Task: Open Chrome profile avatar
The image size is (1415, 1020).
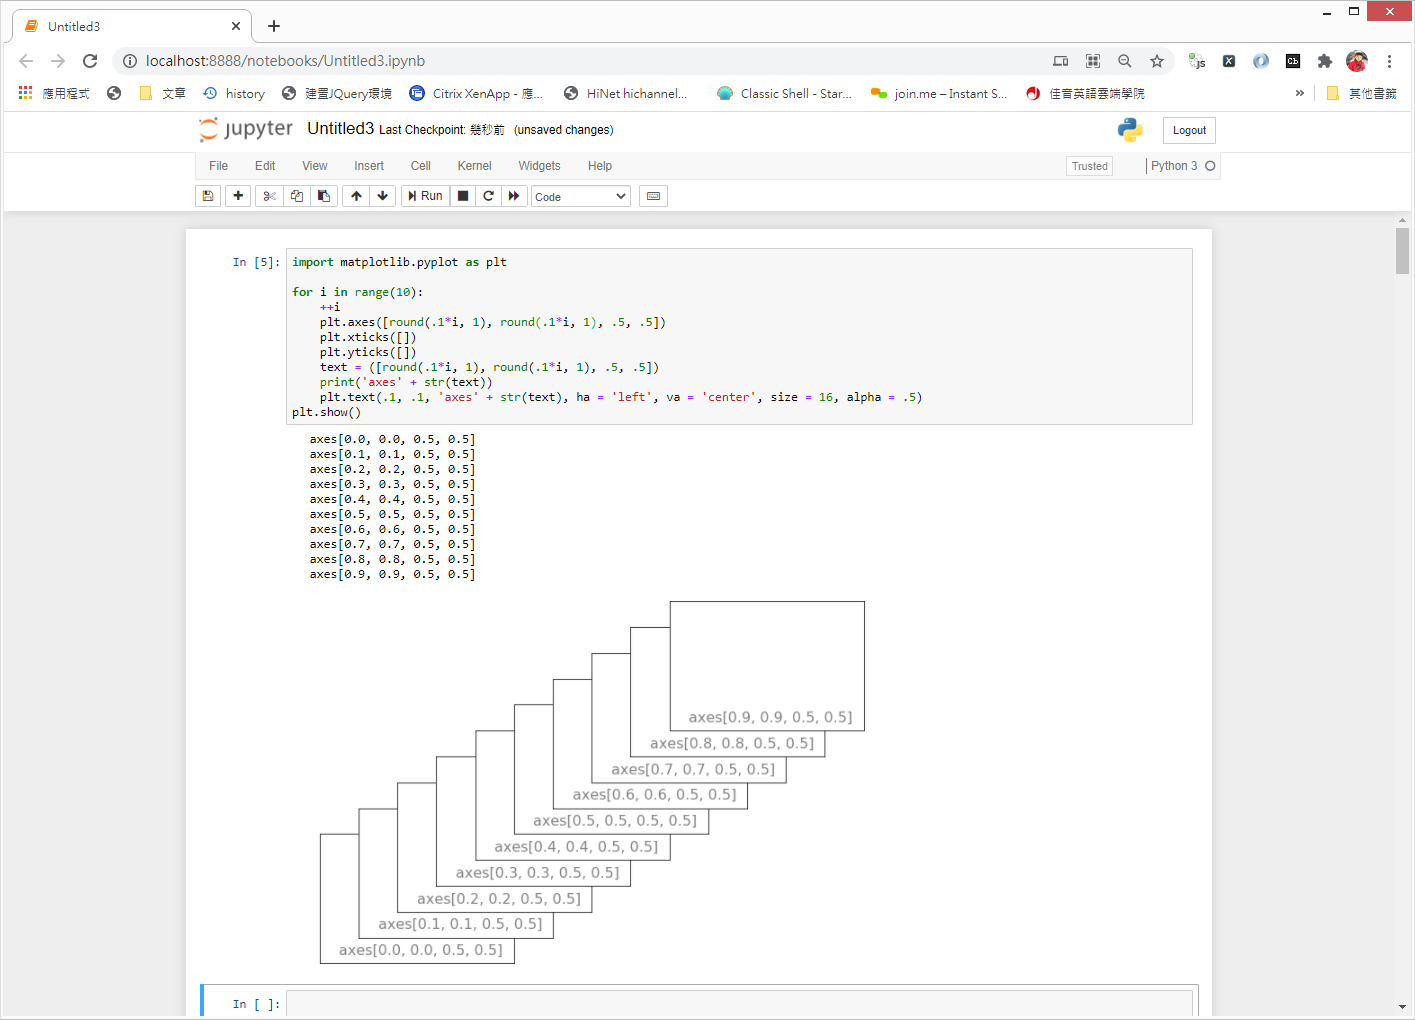Action: [x=1357, y=61]
